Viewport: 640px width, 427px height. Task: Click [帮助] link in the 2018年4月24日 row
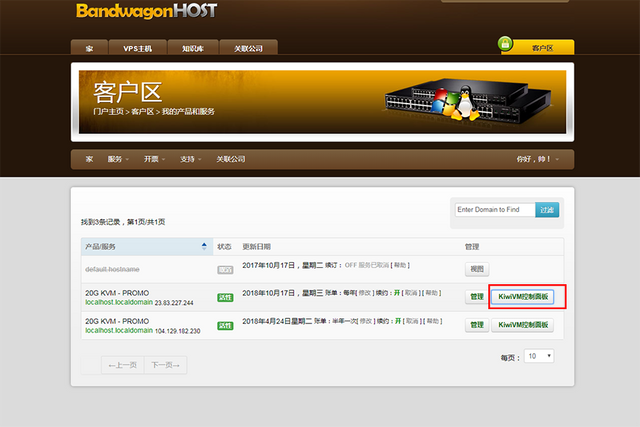click(433, 321)
